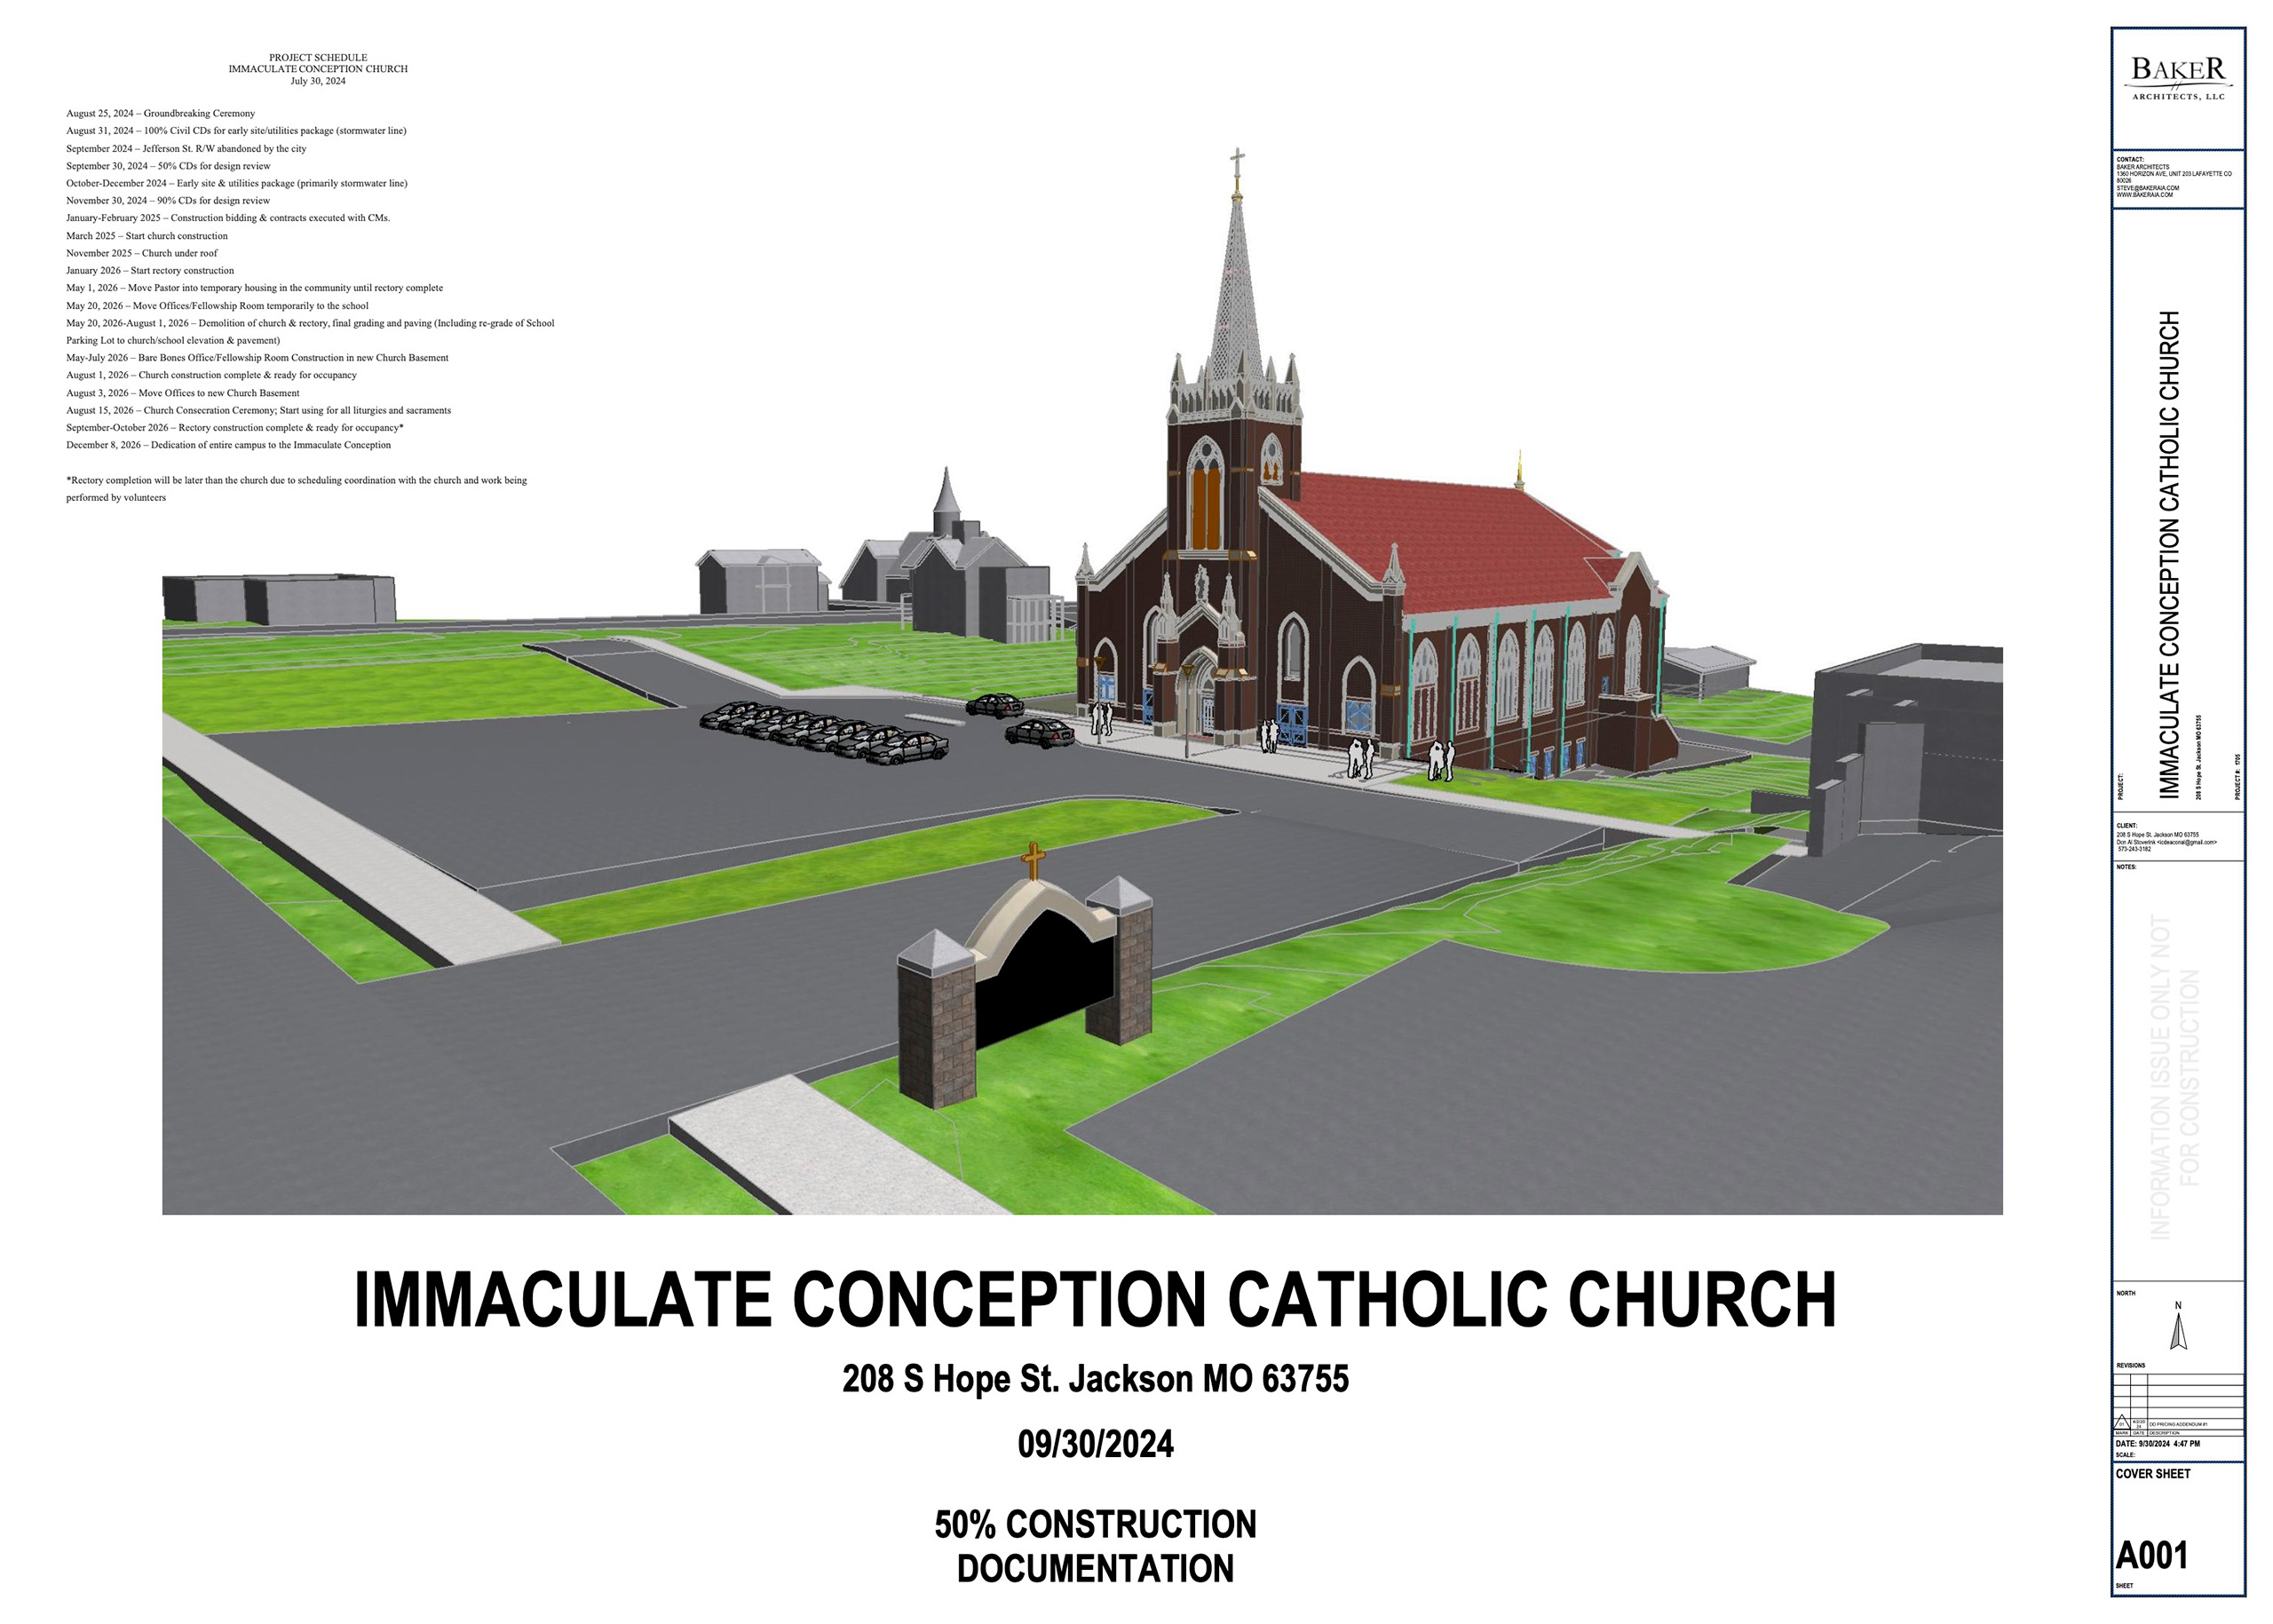Viewport: 2273px width, 1624px height.
Task: Click the Project Schedule heading
Action: tap(318, 58)
